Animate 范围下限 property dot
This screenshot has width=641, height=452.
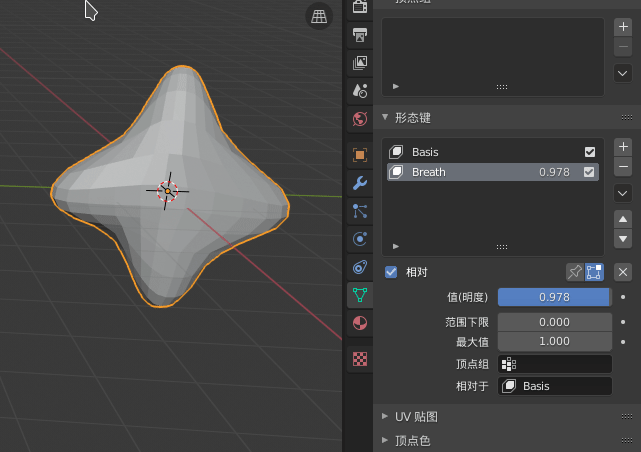pos(623,322)
